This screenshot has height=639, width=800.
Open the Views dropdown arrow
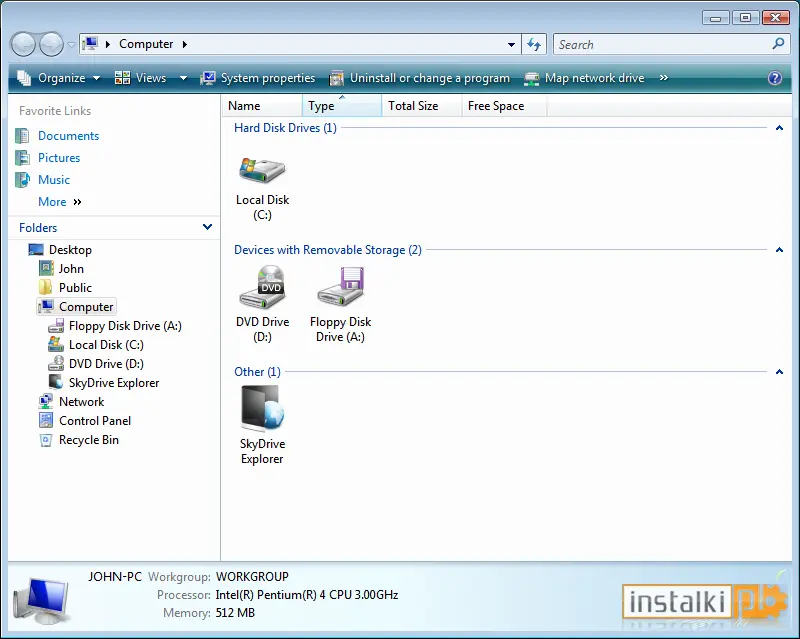pos(183,78)
